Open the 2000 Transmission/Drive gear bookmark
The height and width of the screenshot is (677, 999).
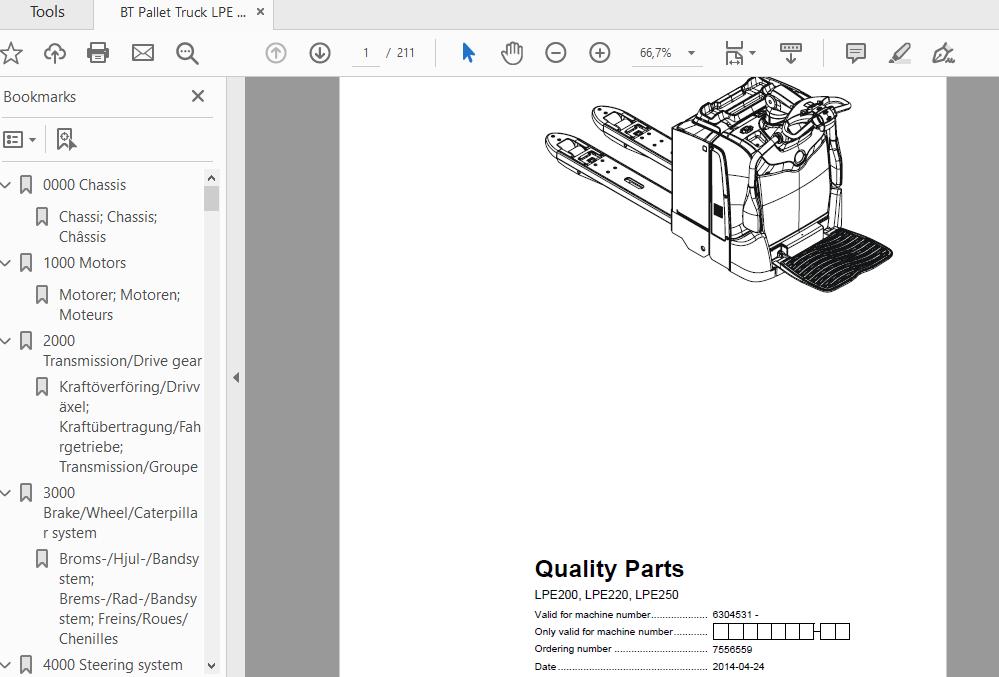click(122, 350)
